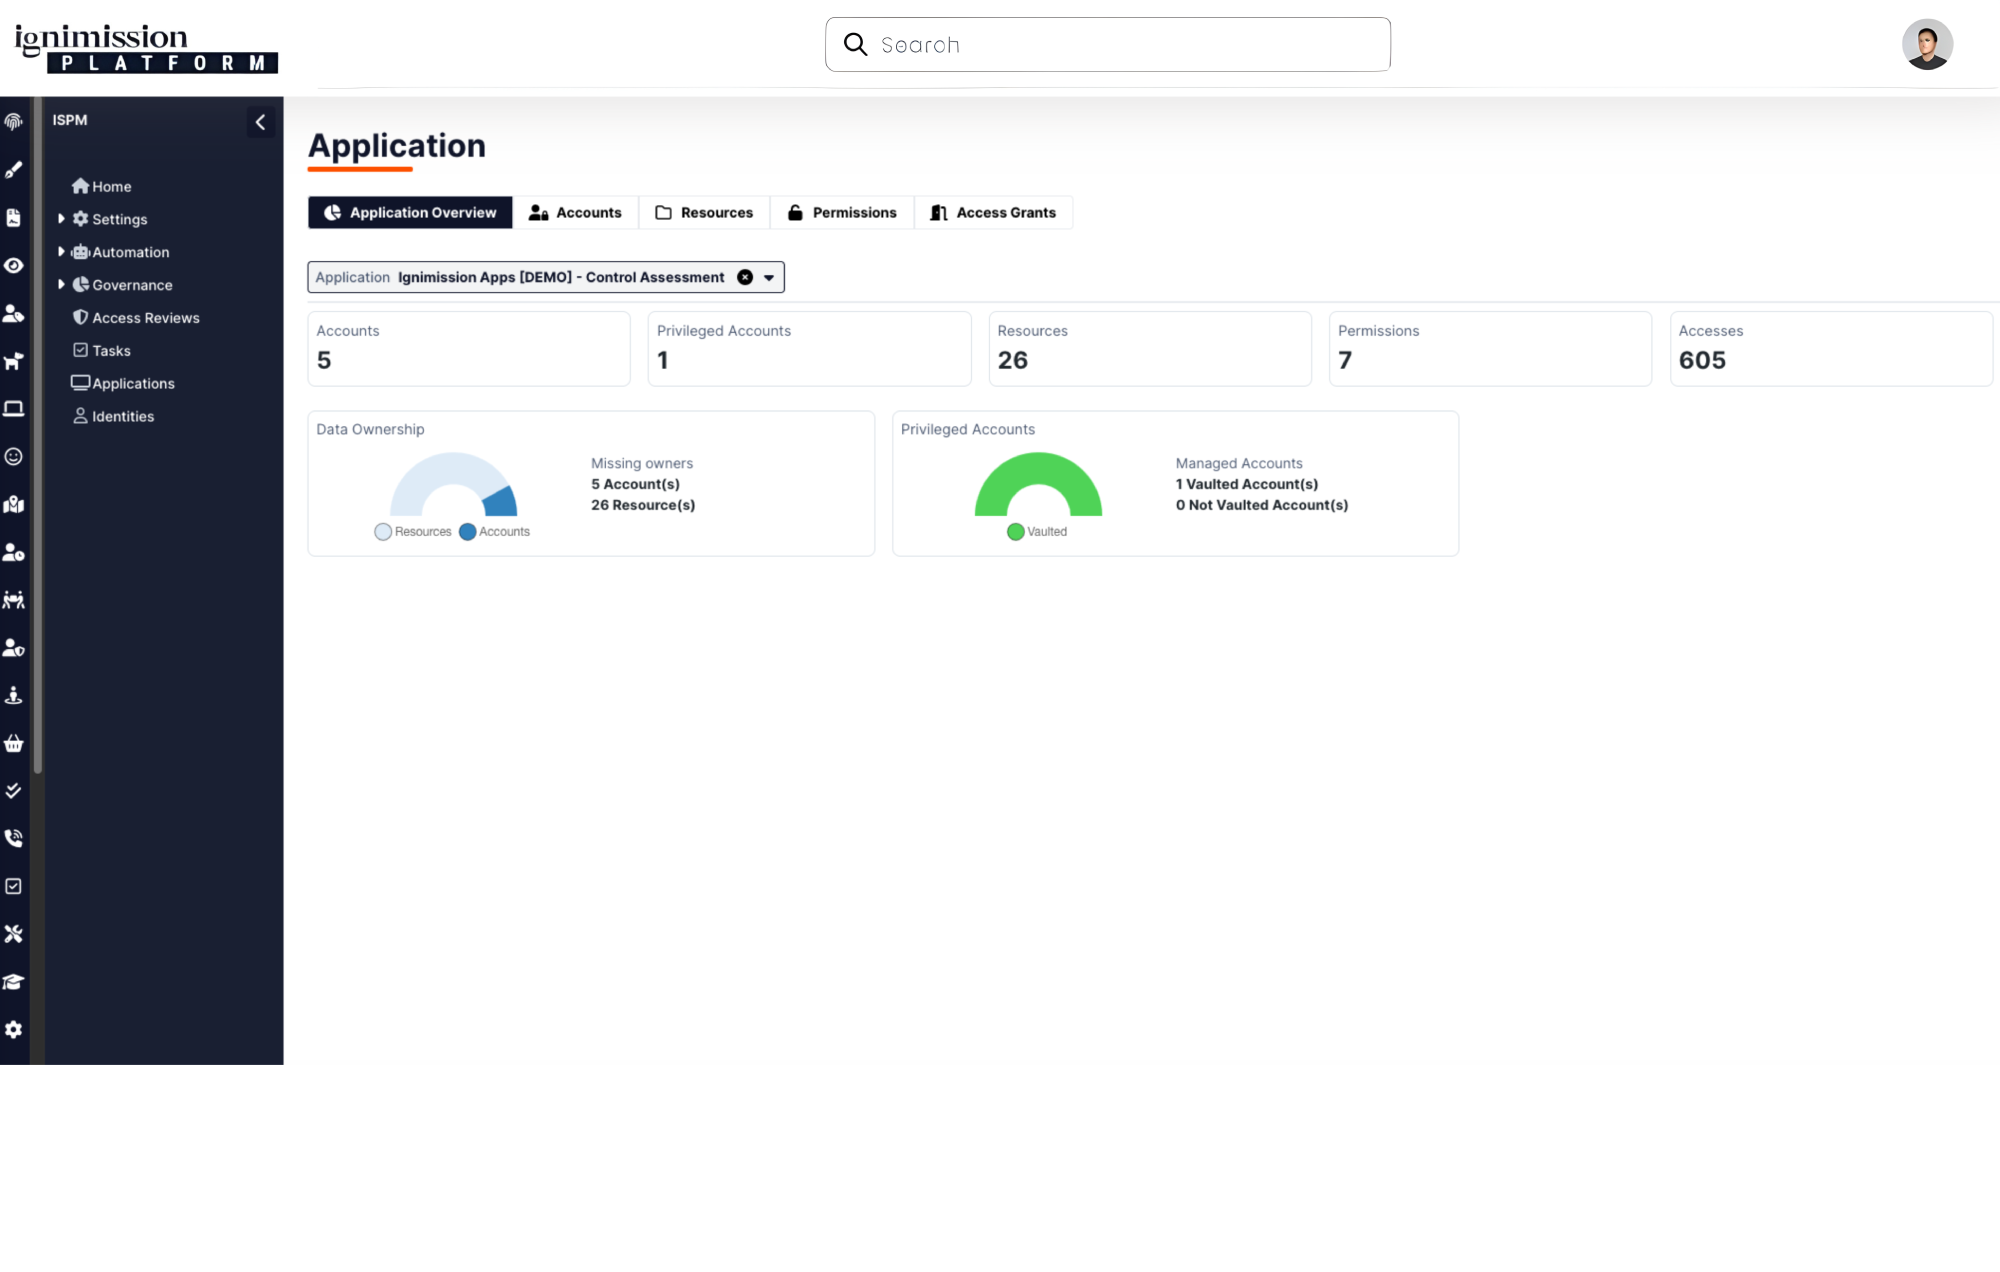The image size is (2000, 1272).
Task: Open the Application selector dropdown arrow
Action: [x=769, y=278]
